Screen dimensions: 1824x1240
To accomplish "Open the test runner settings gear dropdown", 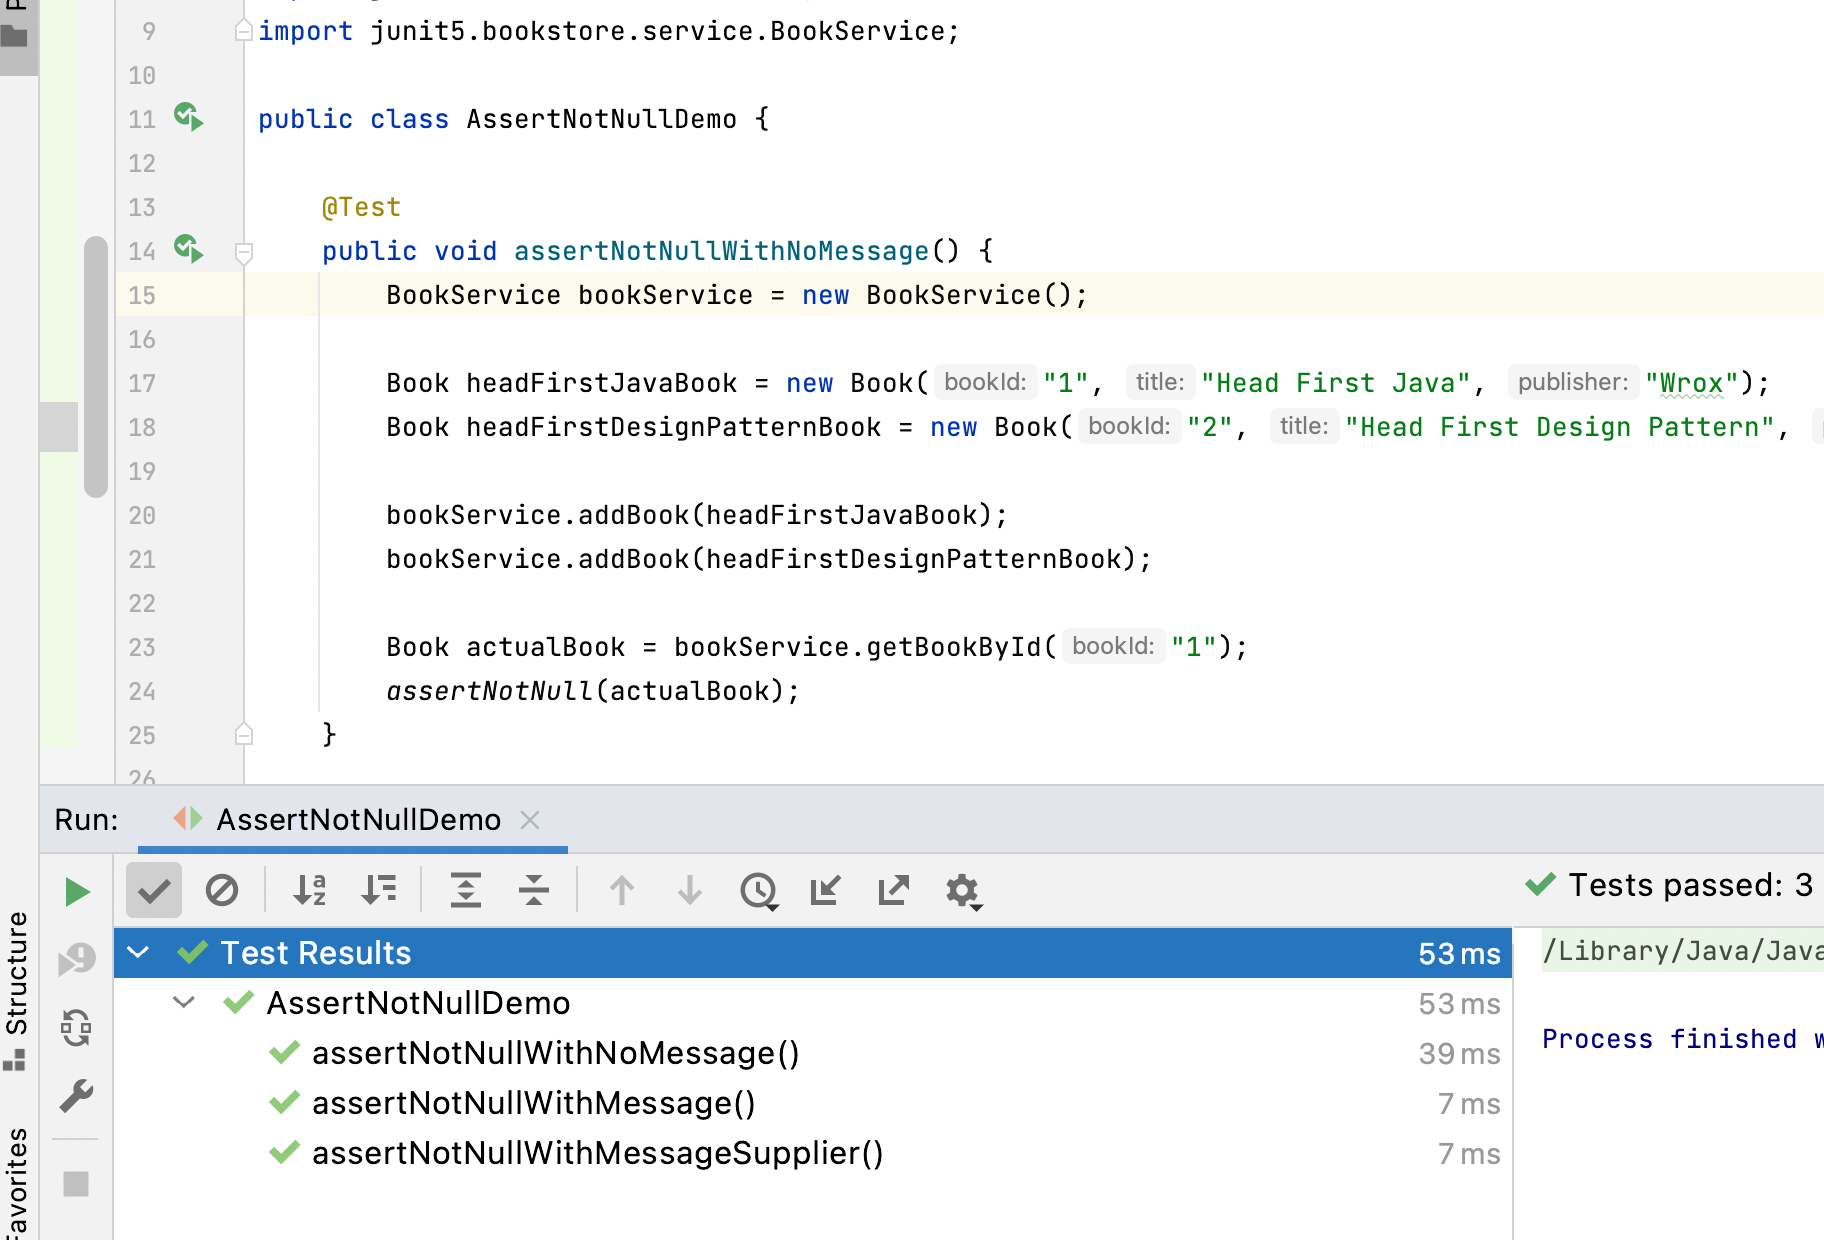I will point(961,889).
